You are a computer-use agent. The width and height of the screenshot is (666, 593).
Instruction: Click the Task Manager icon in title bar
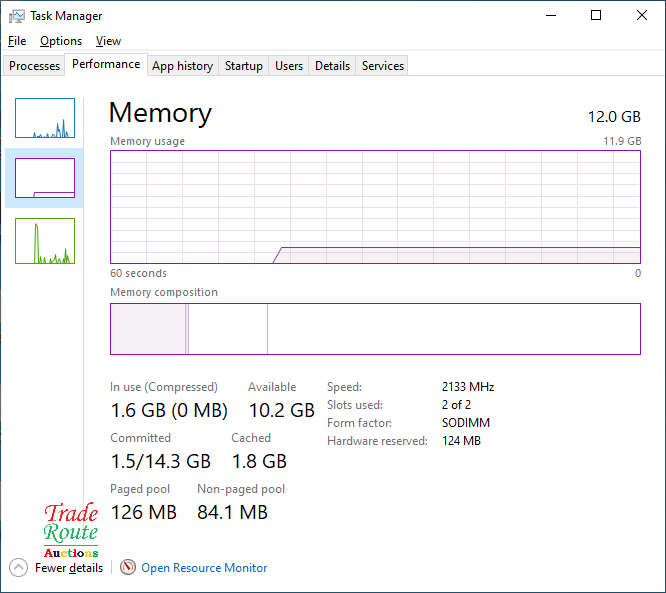pos(17,16)
